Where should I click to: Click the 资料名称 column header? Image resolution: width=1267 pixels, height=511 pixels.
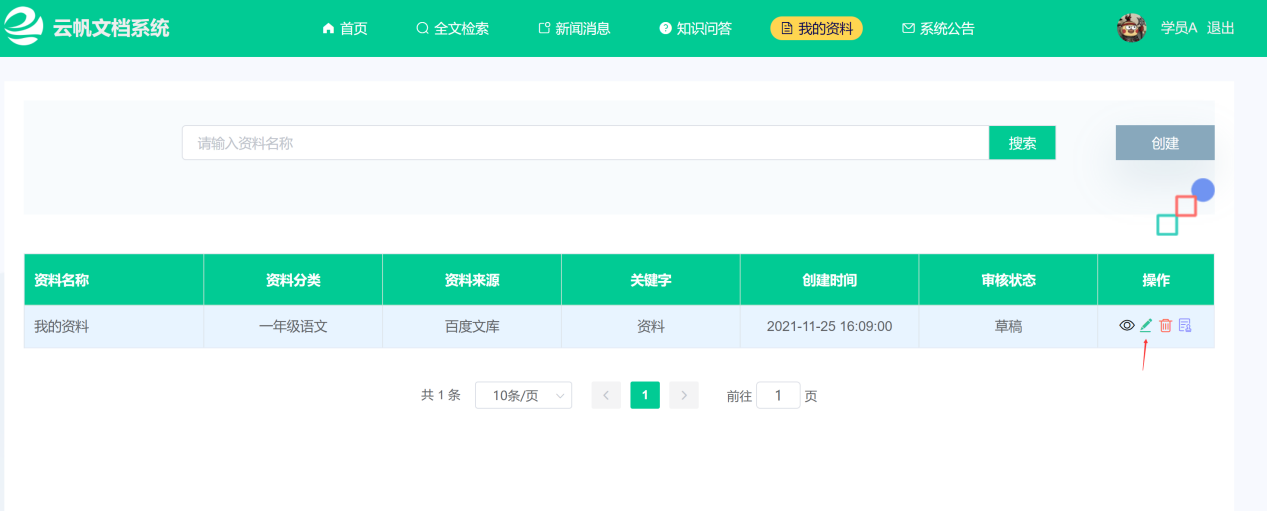[x=114, y=280]
